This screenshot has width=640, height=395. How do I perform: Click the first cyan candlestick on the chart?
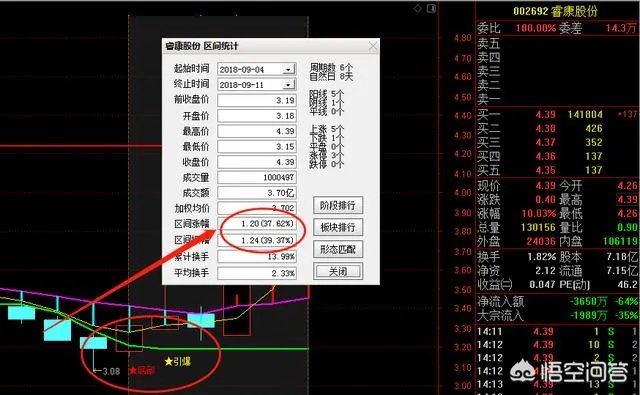pos(21,313)
